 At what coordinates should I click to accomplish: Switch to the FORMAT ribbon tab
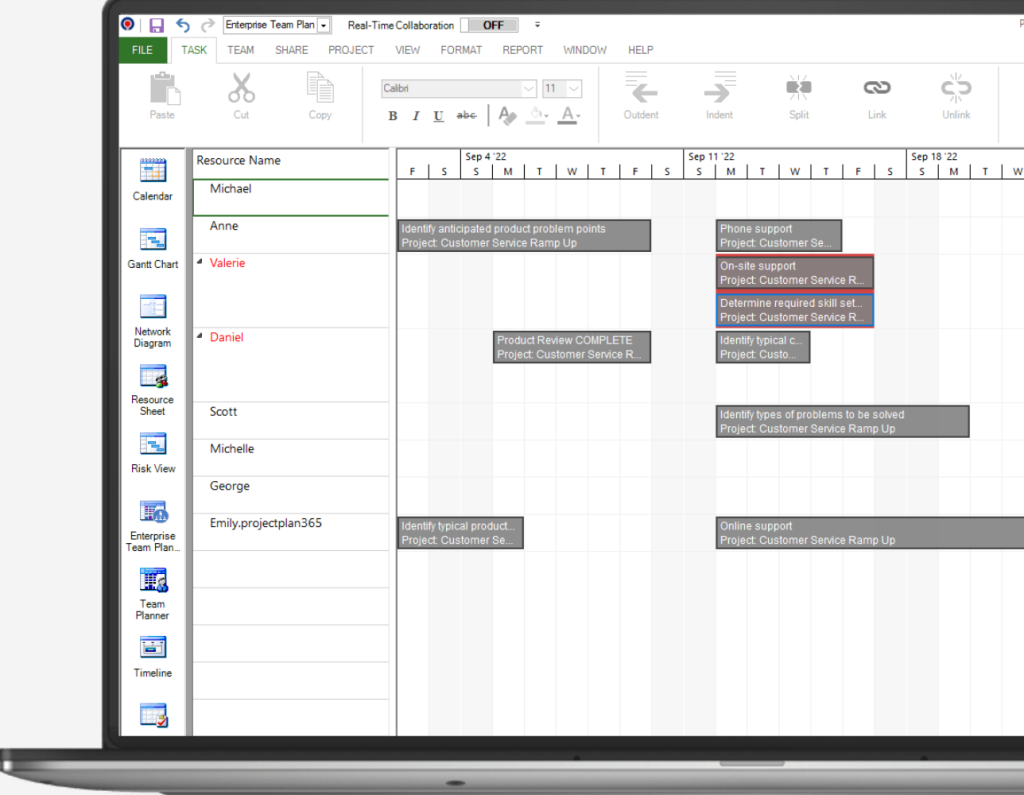point(461,50)
